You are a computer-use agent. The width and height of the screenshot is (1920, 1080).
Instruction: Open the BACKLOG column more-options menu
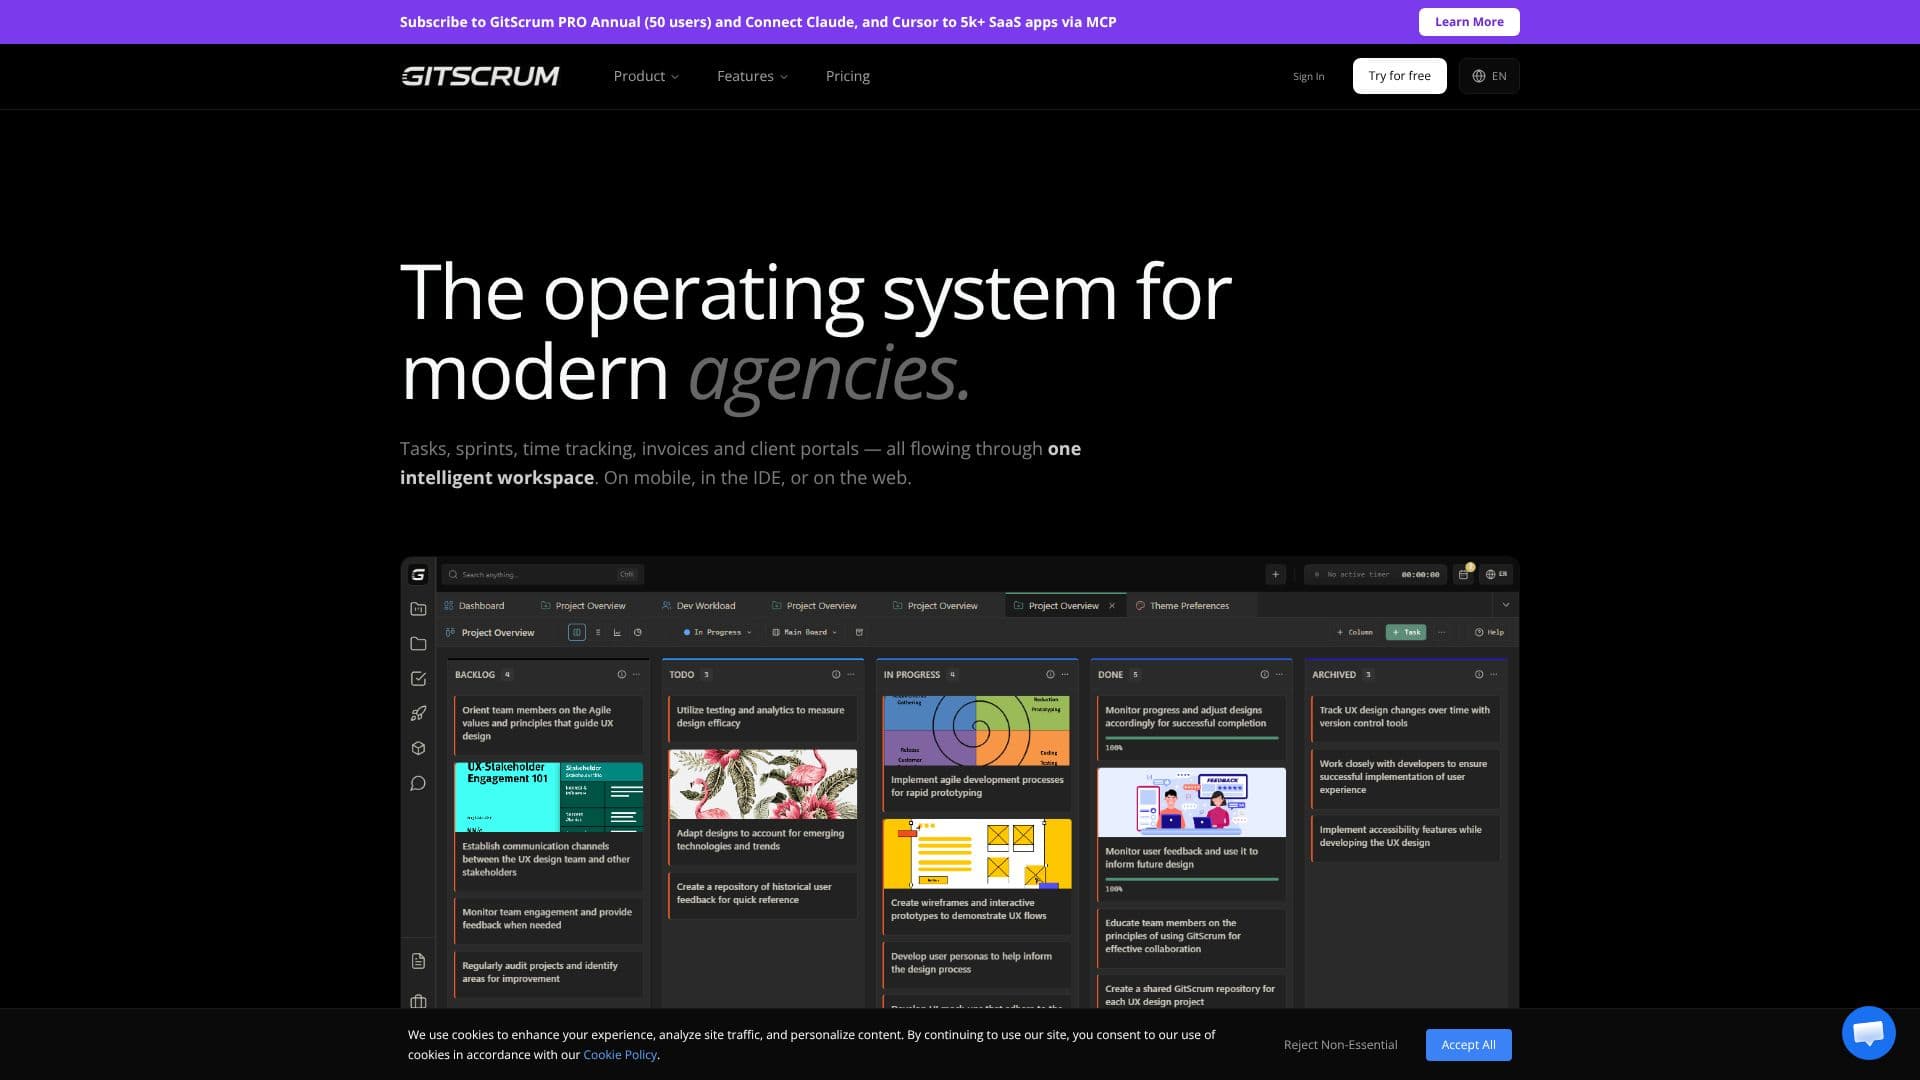coord(636,674)
